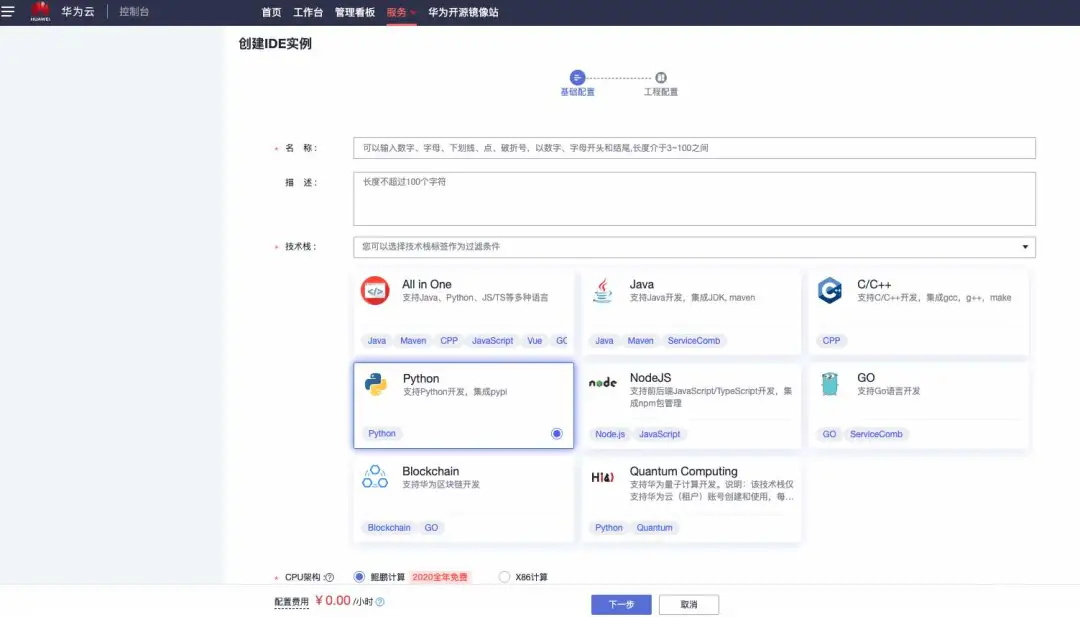The height and width of the screenshot is (617, 1080).
Task: Select the 鲲鹏计算 radio button
Action: click(359, 577)
